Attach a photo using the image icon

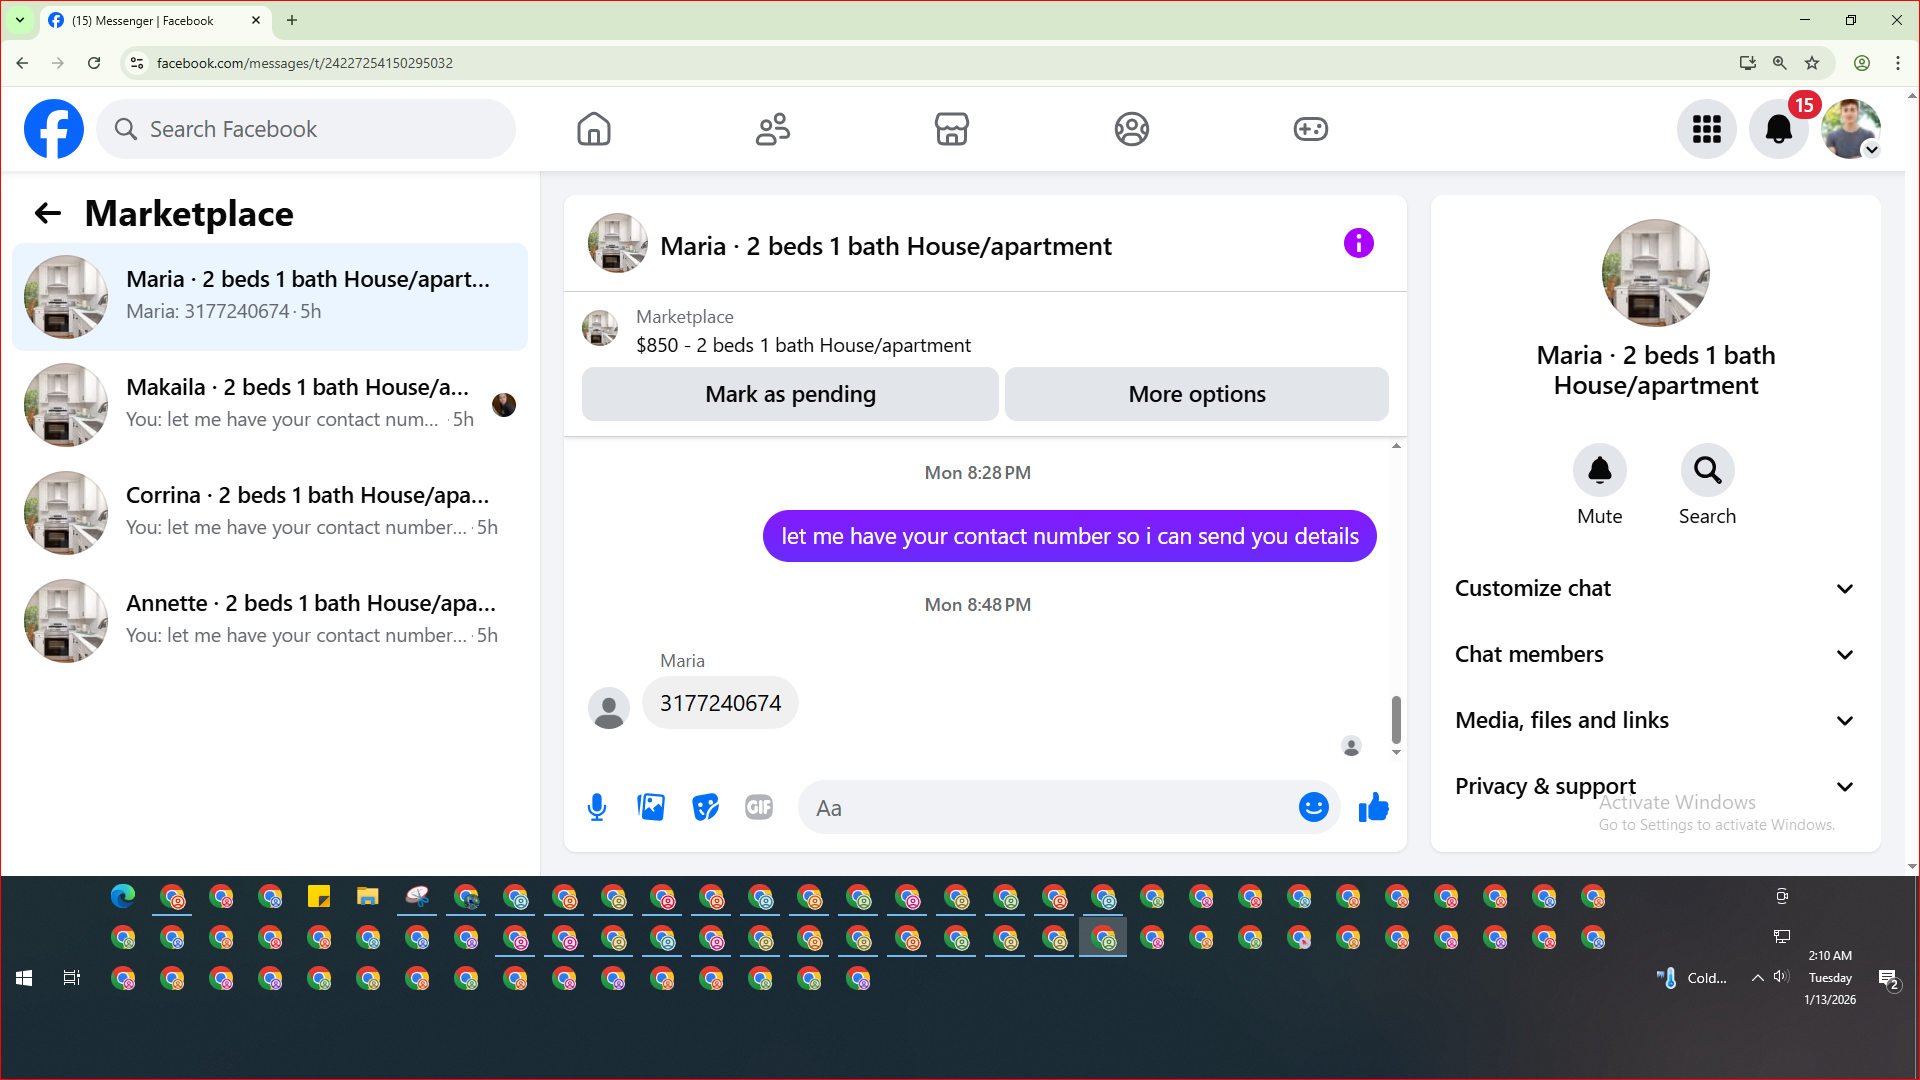651,807
